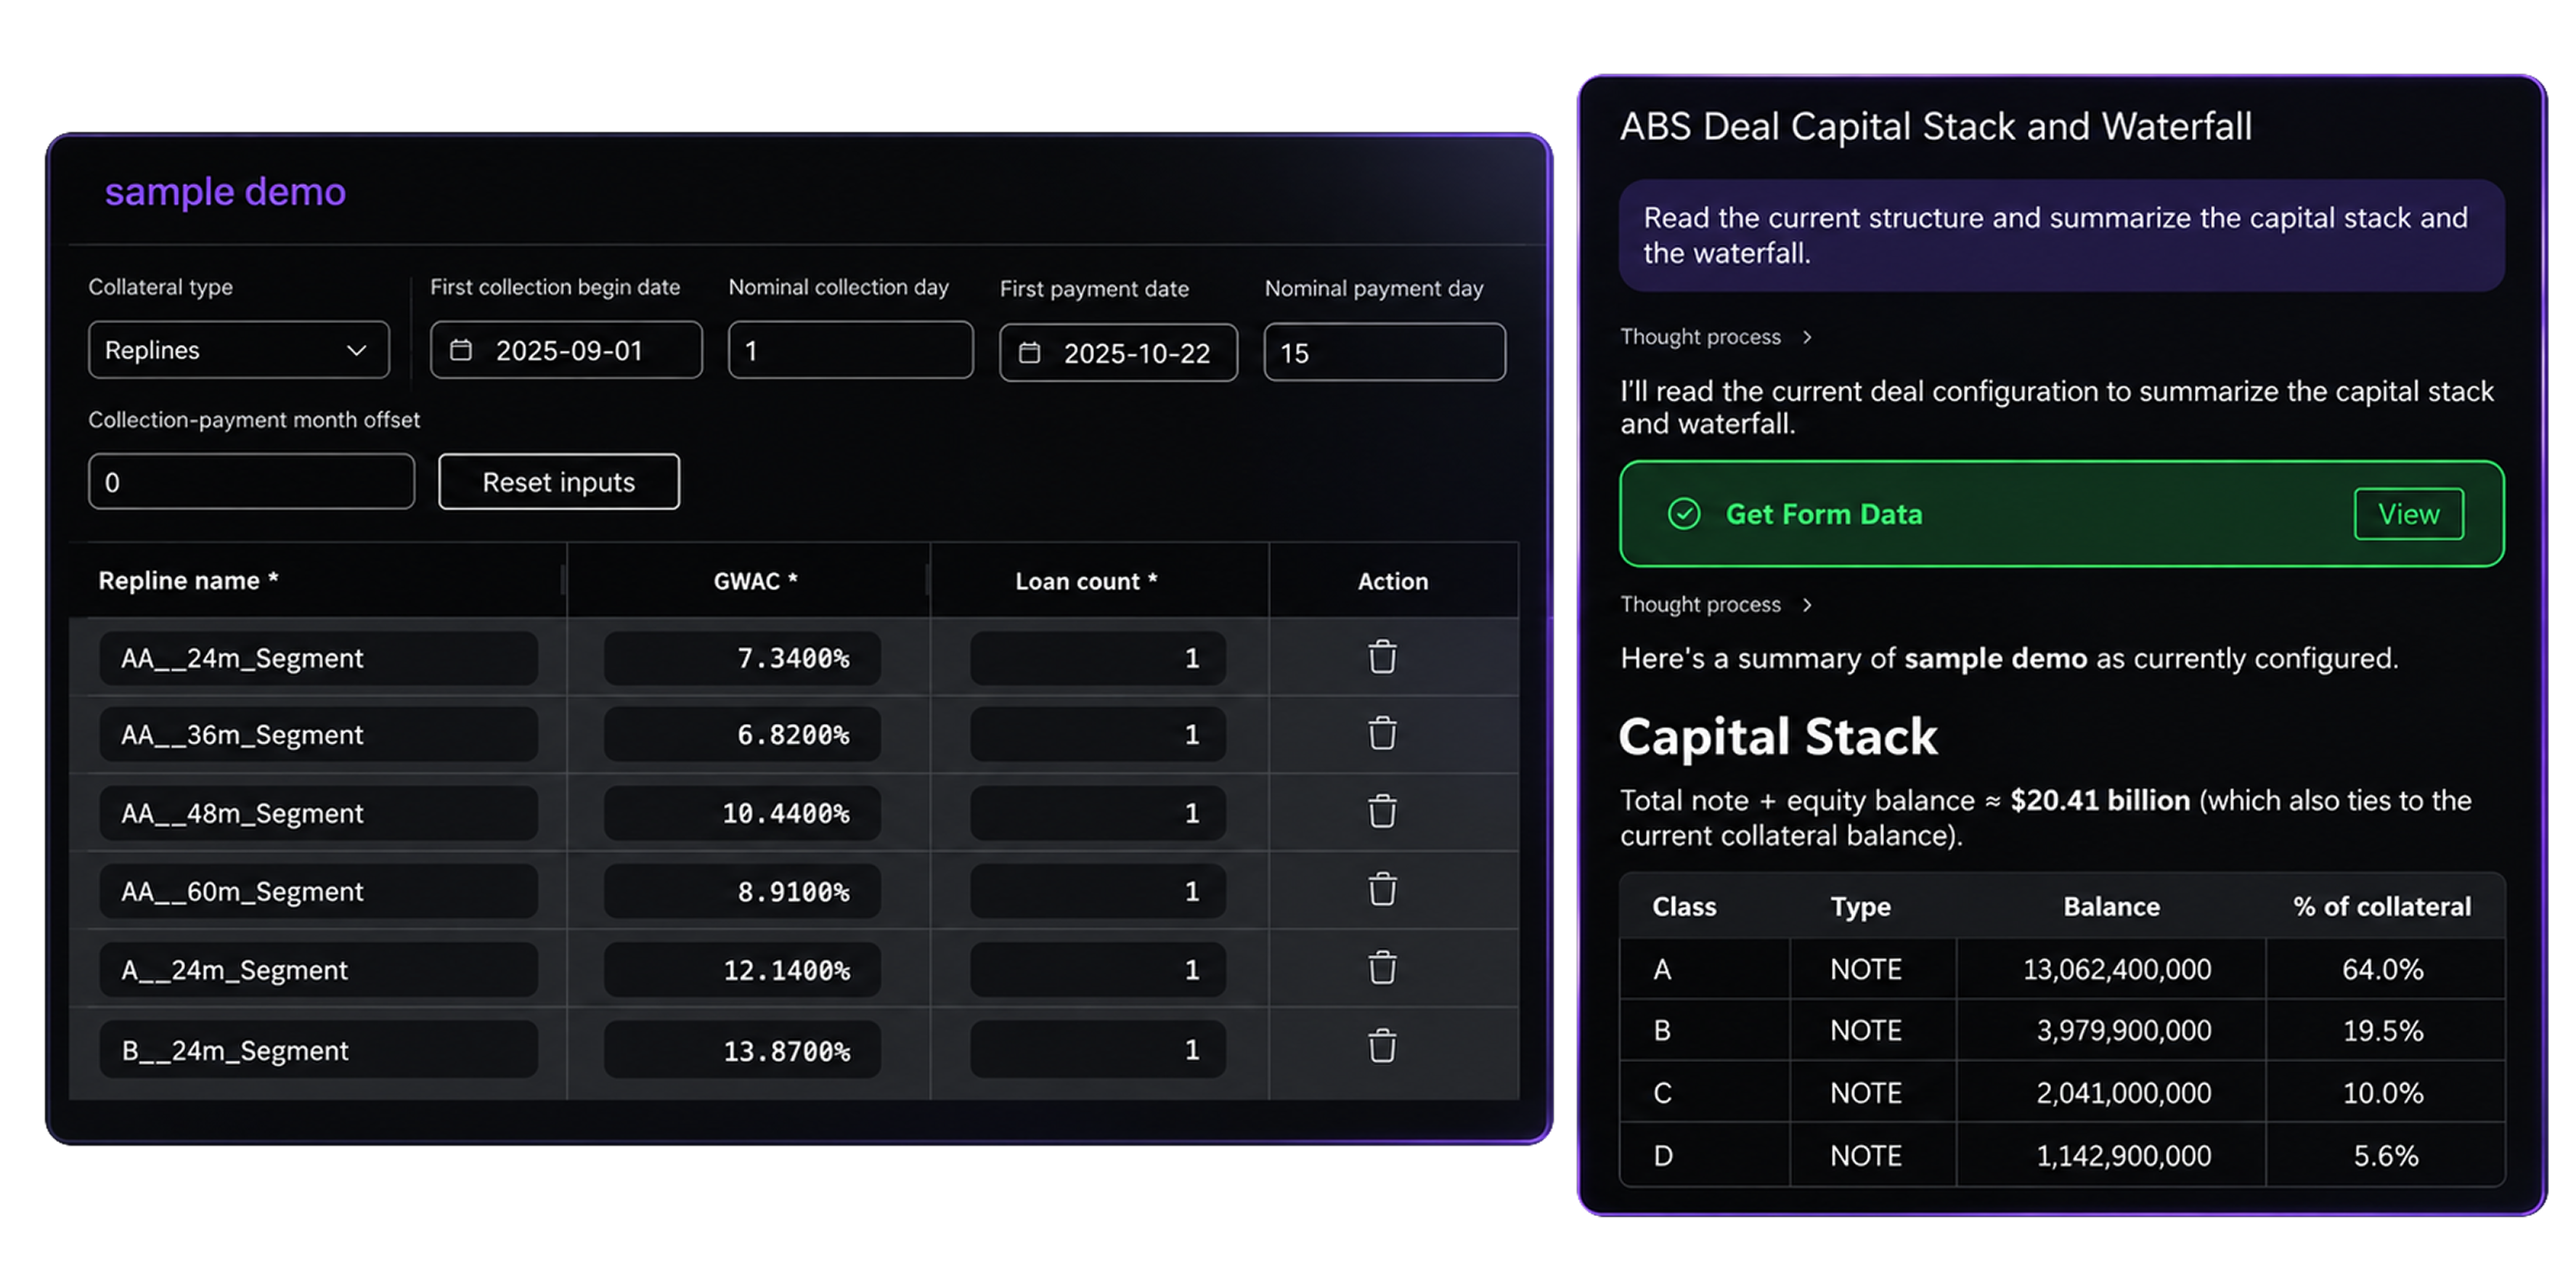Click the 2025-10-22 payment date field
Screen dimensions: 2576x1288
[1119, 352]
